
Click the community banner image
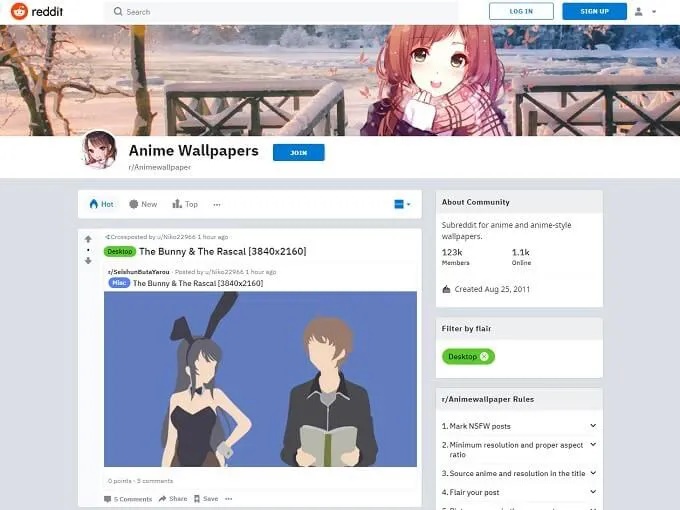340,80
